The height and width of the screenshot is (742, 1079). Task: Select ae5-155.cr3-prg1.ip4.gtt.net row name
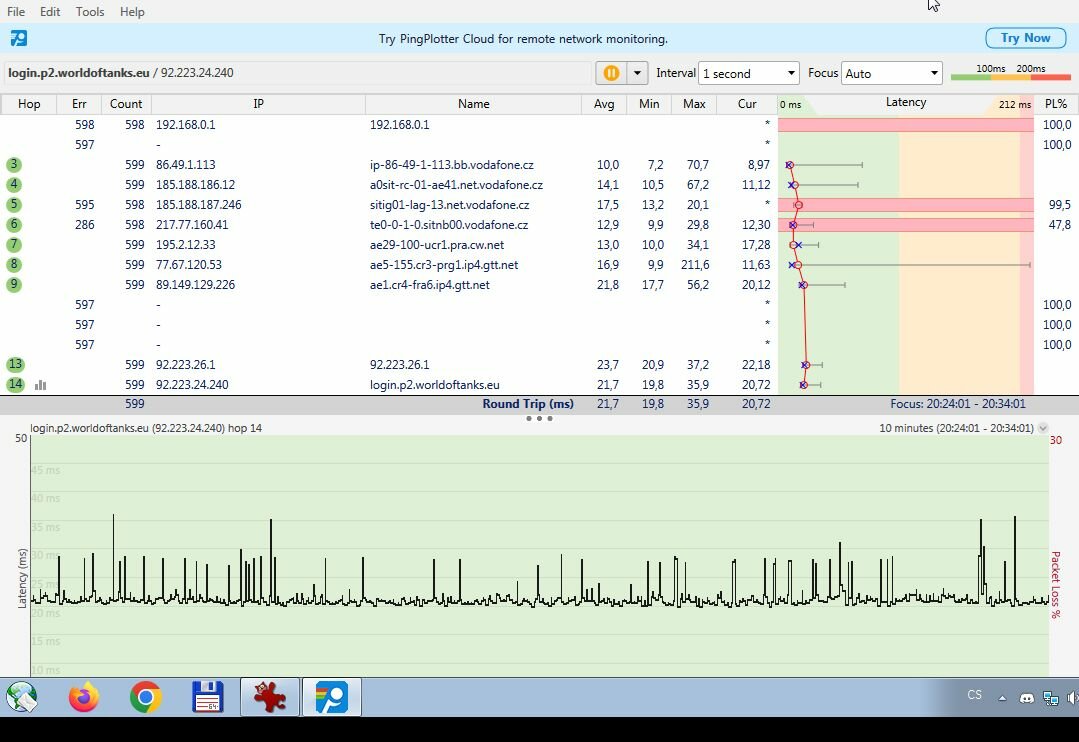[x=444, y=264]
